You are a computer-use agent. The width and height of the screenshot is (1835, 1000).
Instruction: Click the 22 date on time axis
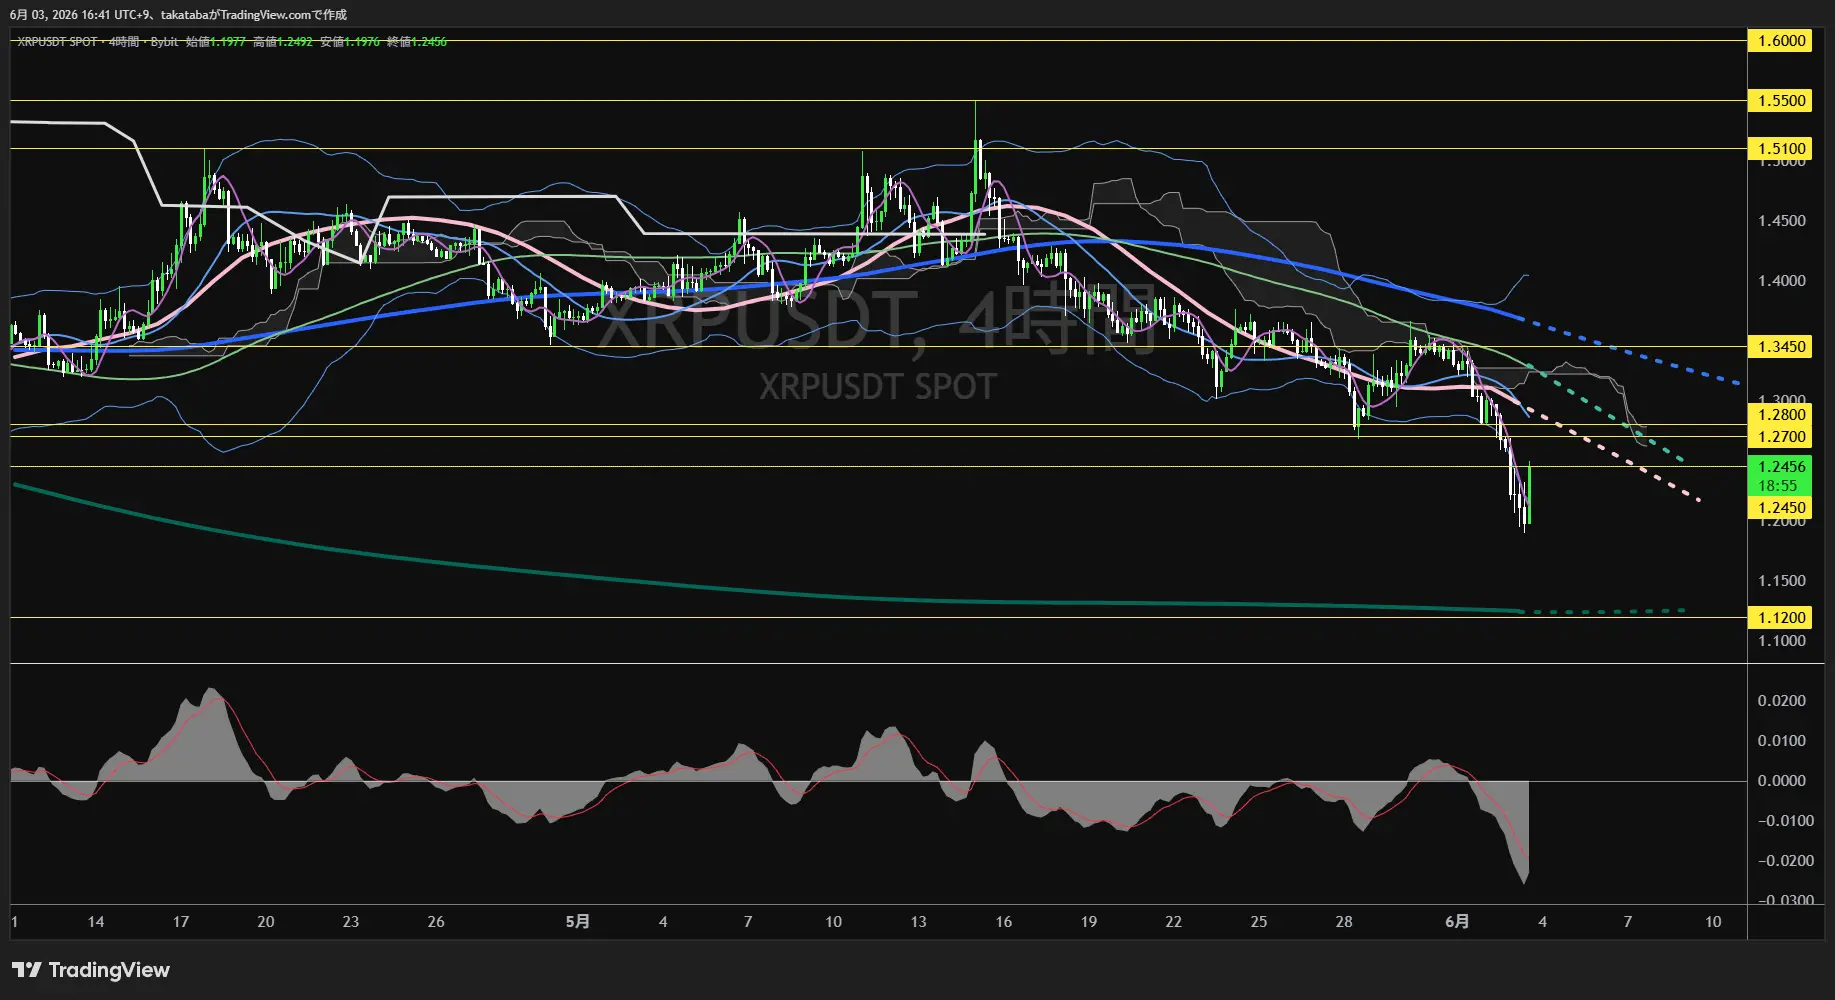coord(1174,922)
